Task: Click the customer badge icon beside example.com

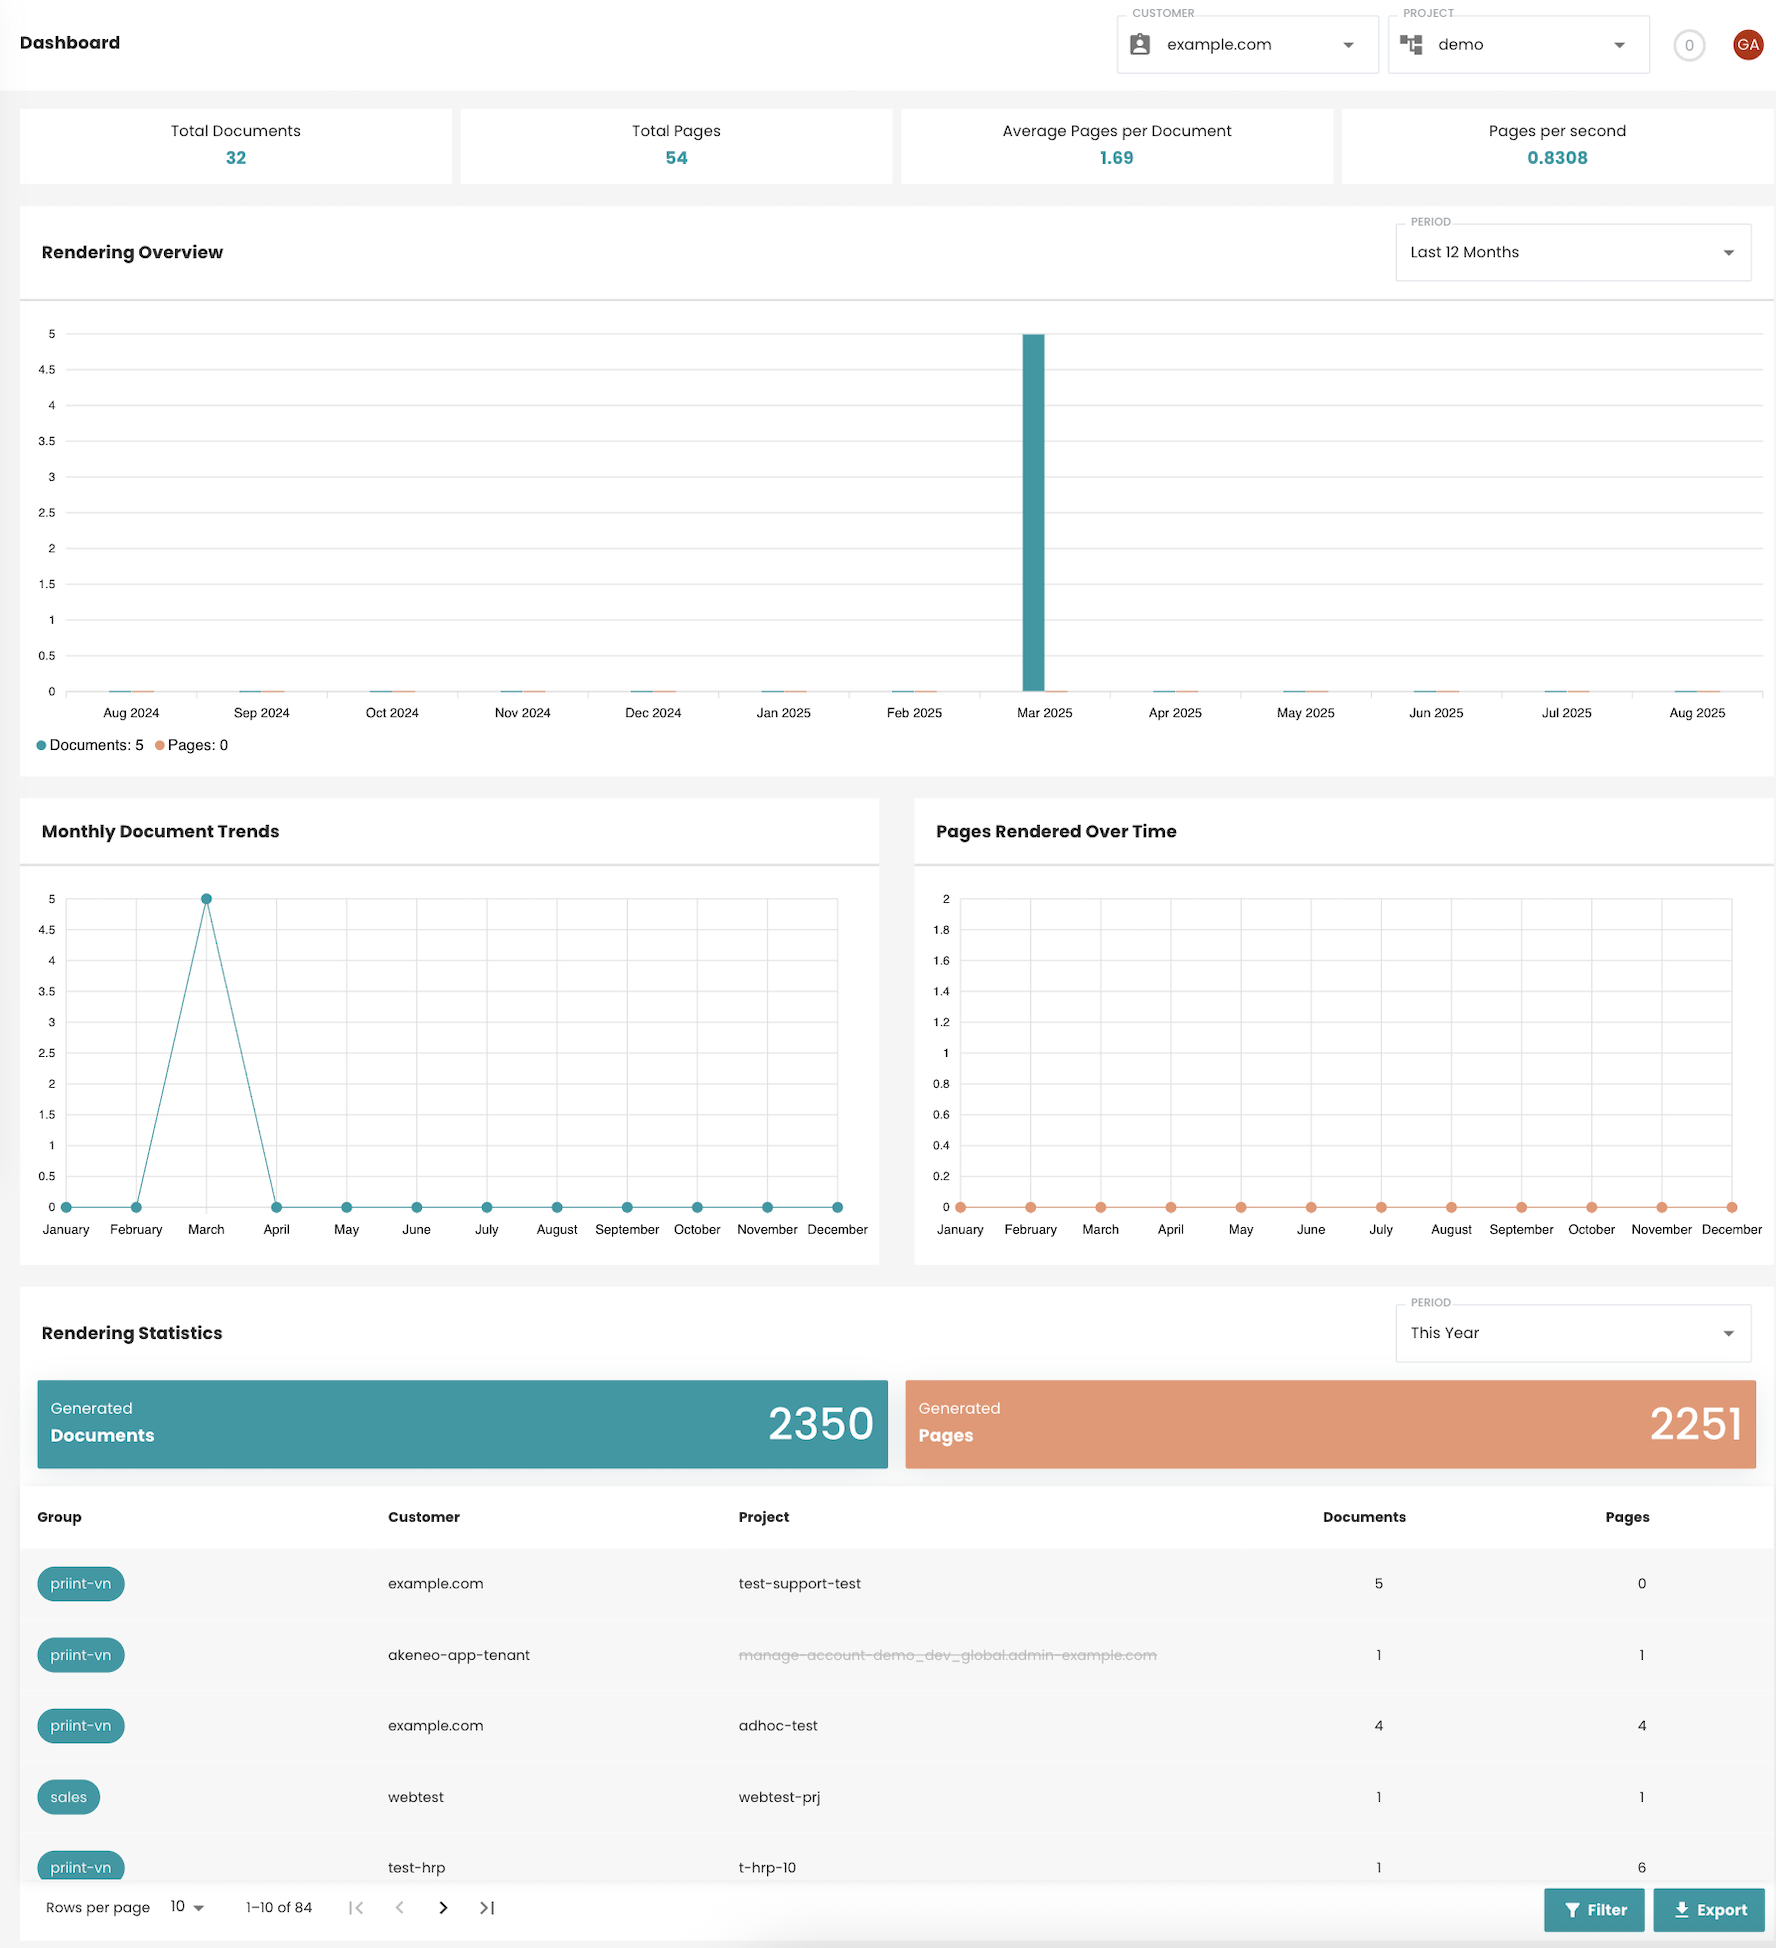Action: click(x=1140, y=44)
